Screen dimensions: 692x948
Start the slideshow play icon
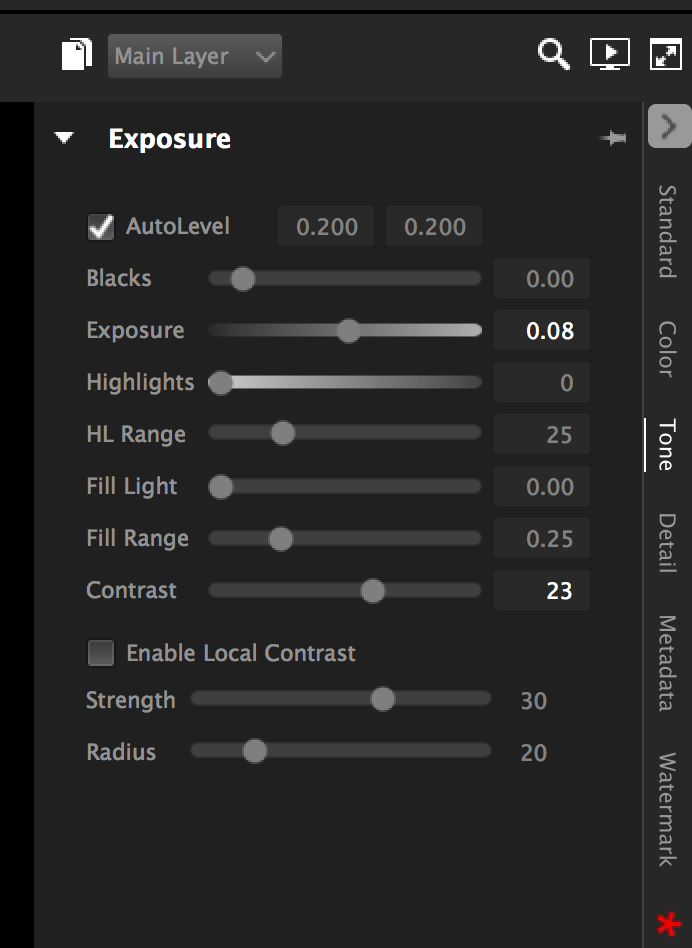[x=610, y=54]
